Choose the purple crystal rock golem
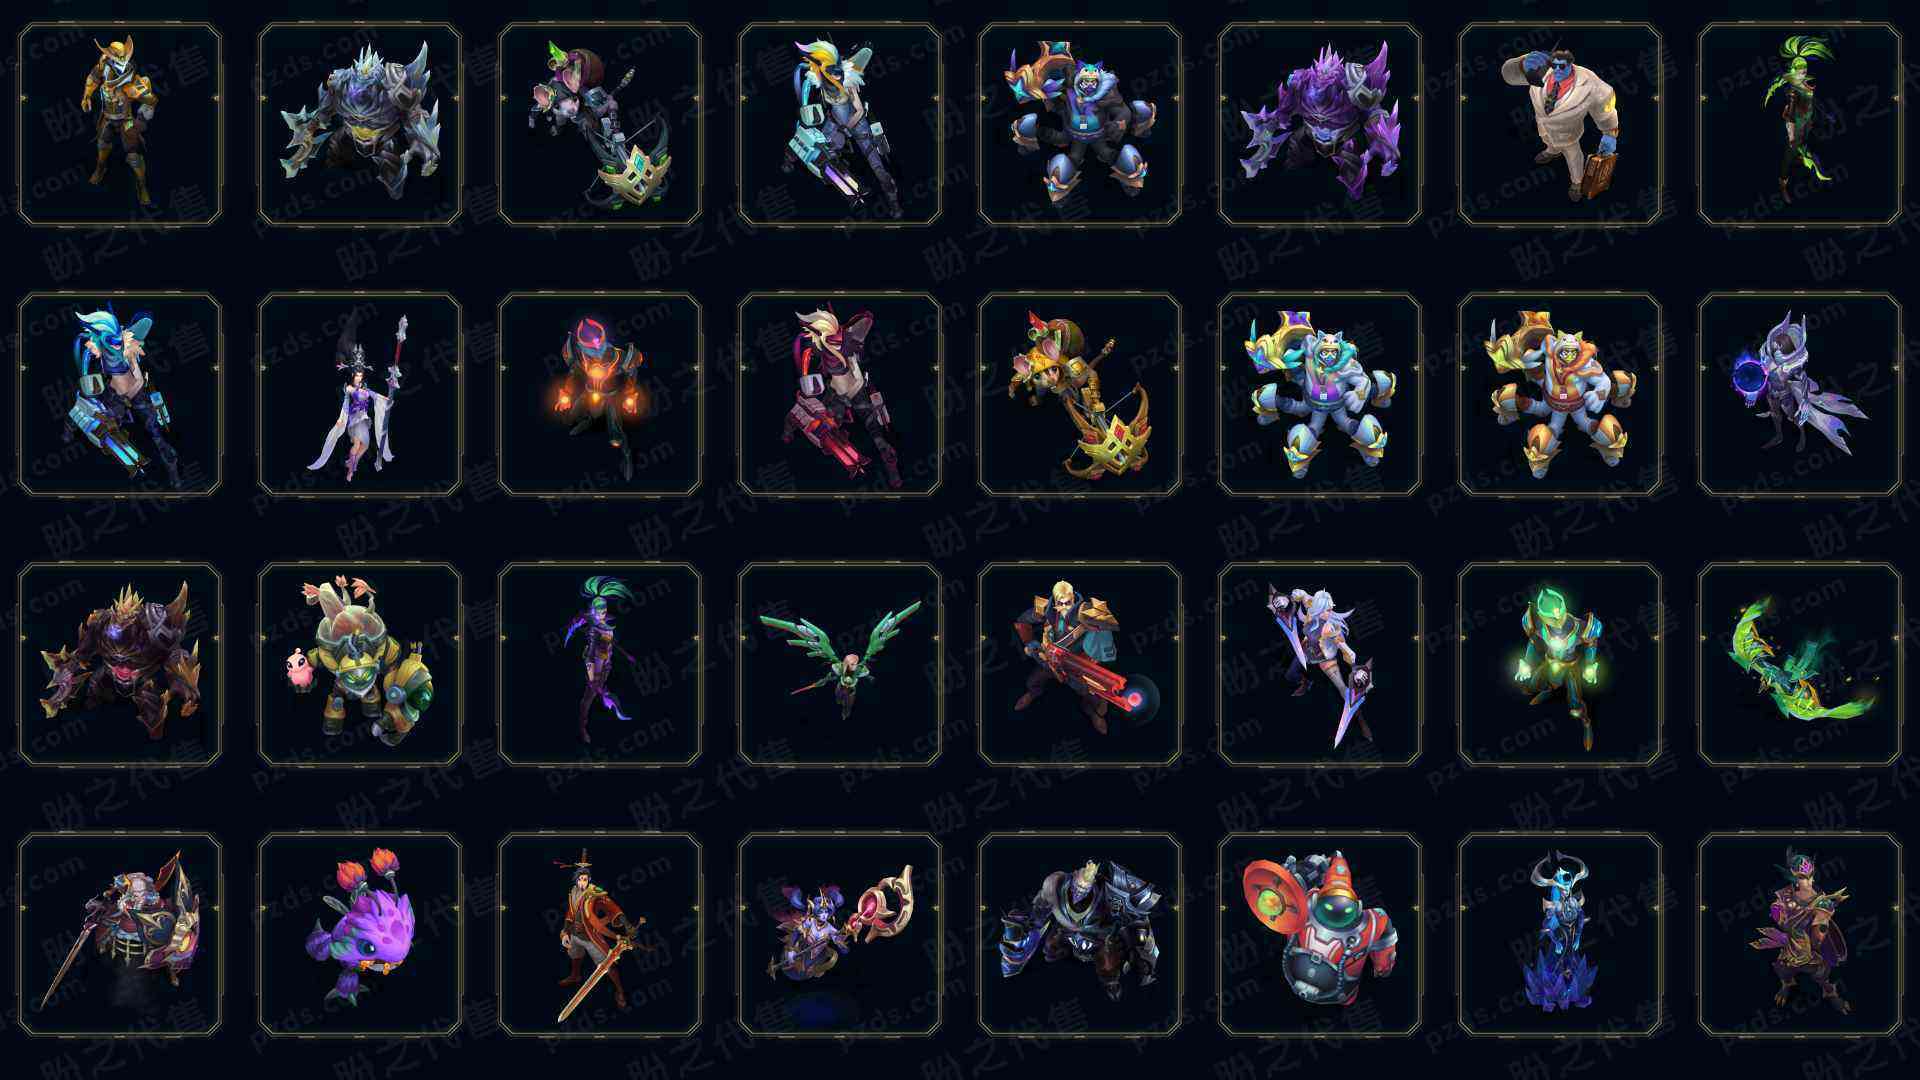The height and width of the screenshot is (1080, 1920). (x=1320, y=124)
